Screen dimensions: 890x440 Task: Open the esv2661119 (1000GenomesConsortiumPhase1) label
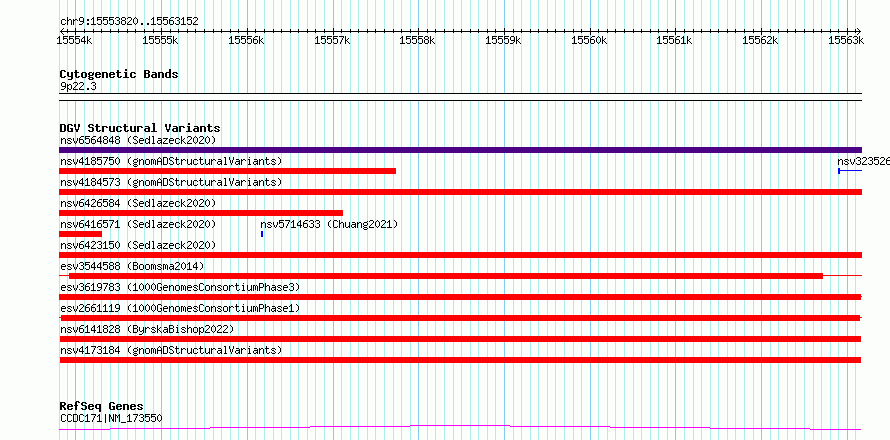tap(179, 308)
